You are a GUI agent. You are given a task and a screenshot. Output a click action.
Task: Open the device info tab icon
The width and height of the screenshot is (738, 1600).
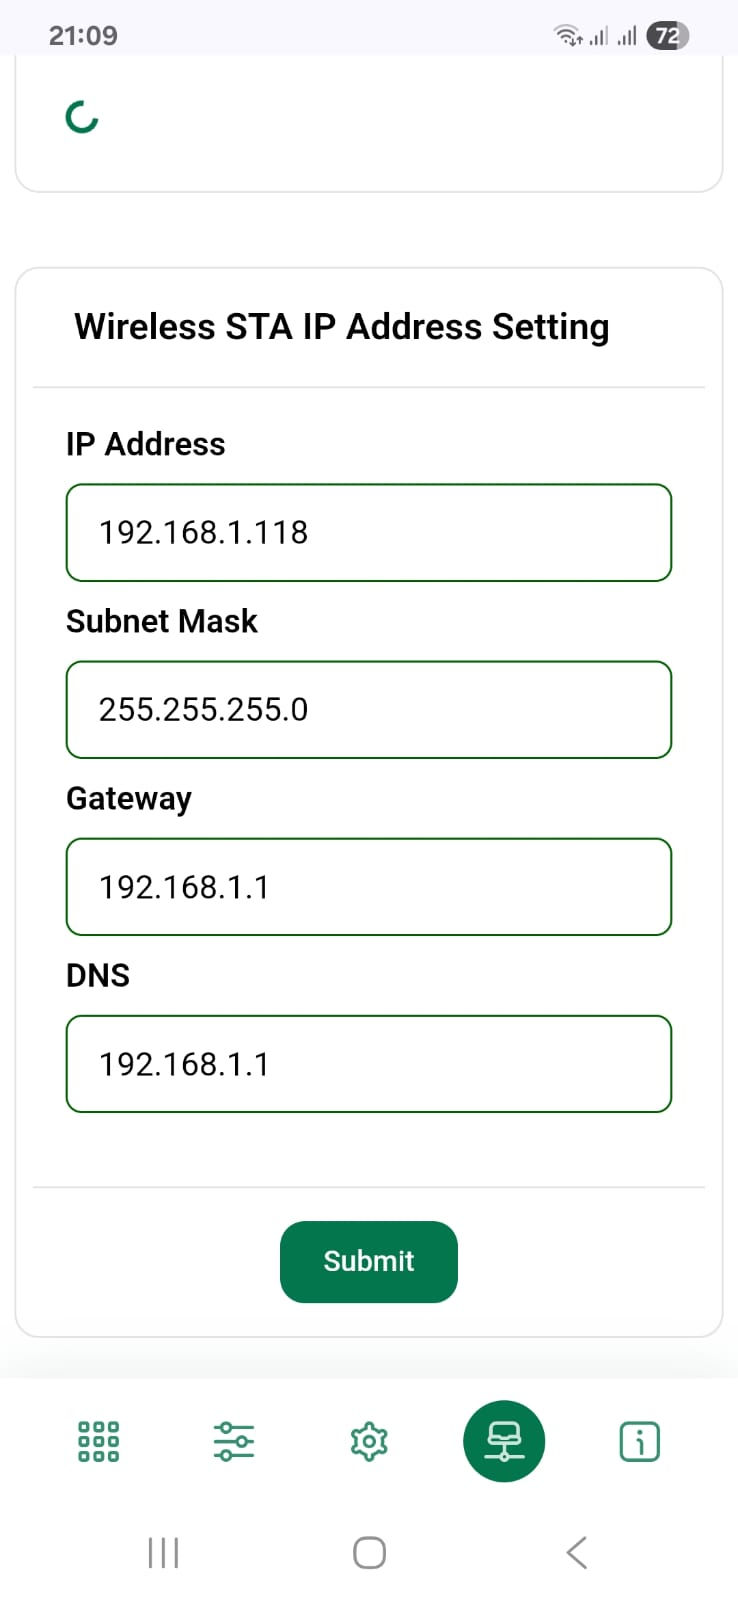[640, 1441]
